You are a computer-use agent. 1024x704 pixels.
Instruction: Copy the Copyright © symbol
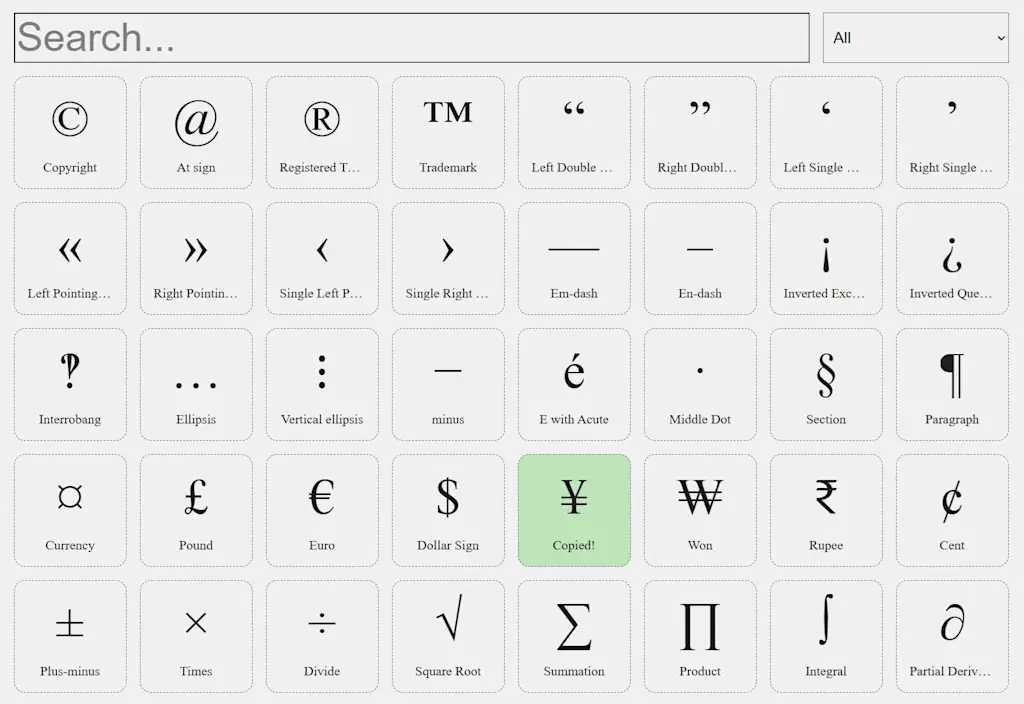tap(70, 131)
